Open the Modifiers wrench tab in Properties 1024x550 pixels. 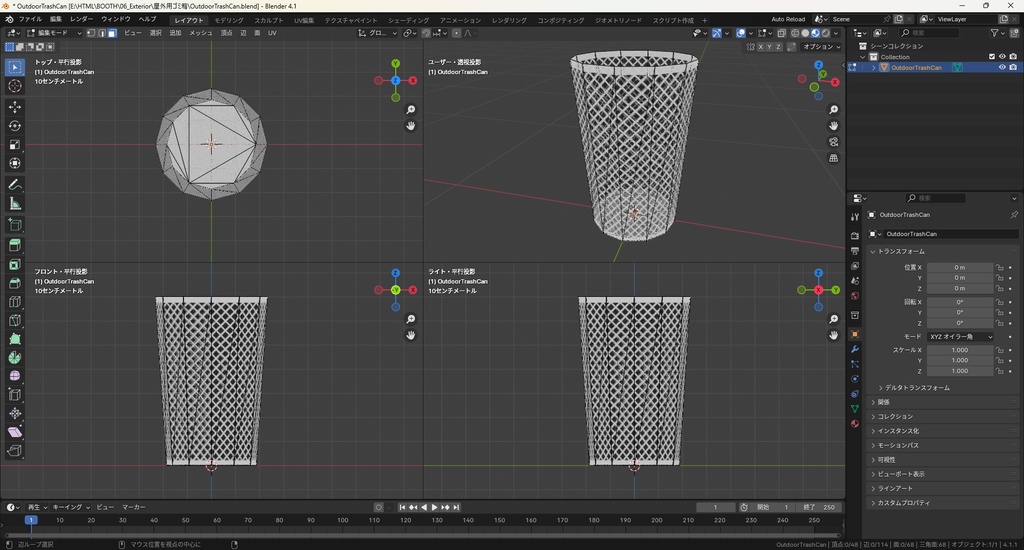pyautogui.click(x=855, y=349)
